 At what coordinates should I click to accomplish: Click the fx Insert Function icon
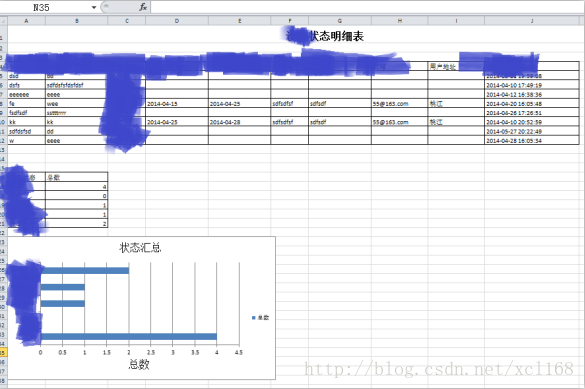(143, 7)
